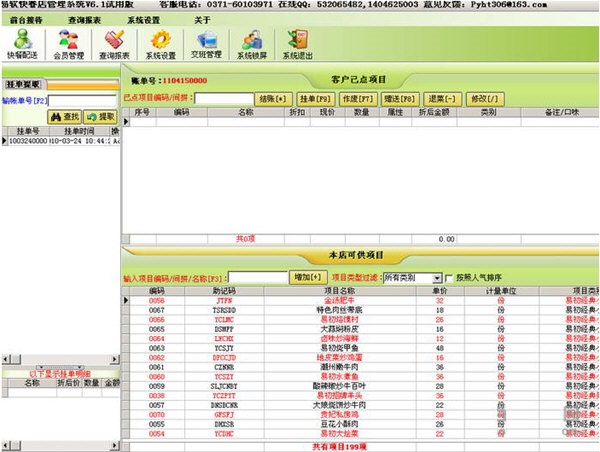Open the 查询报表 menu bar item
The height and width of the screenshot is (452, 600).
coord(85,20)
